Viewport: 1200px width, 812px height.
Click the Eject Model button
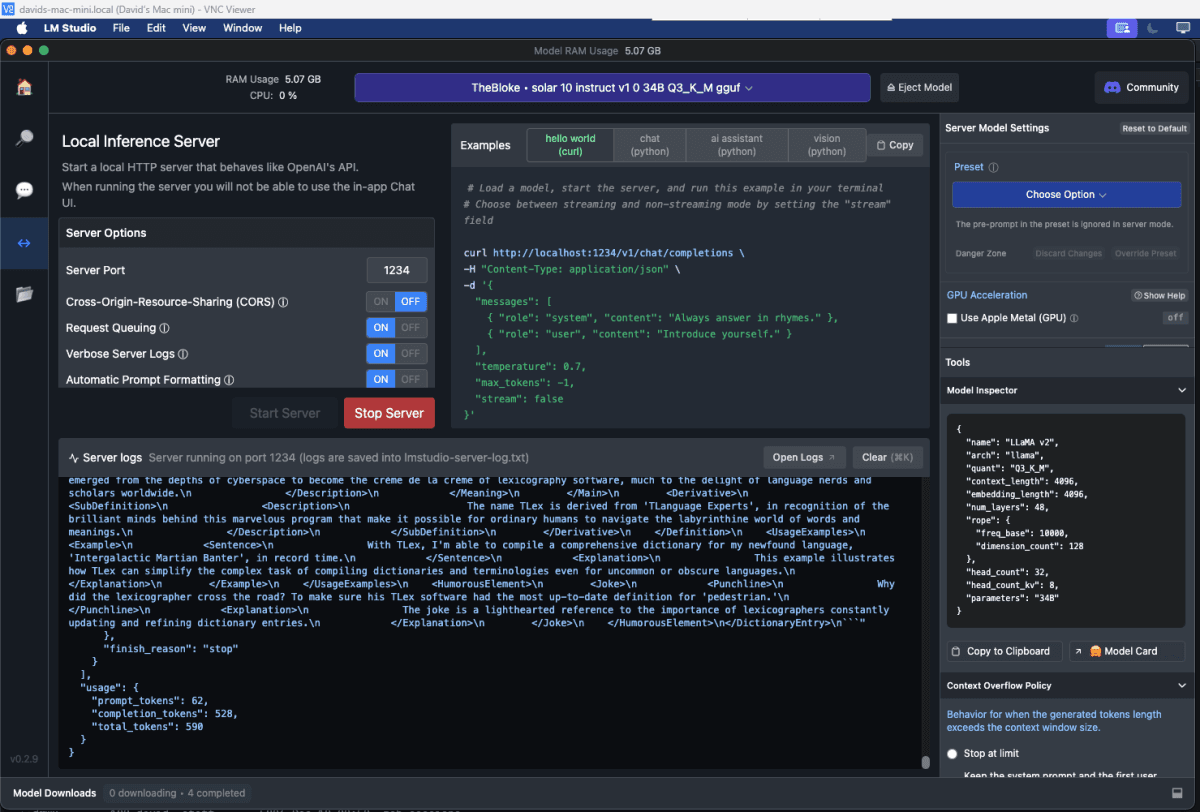click(x=918, y=88)
